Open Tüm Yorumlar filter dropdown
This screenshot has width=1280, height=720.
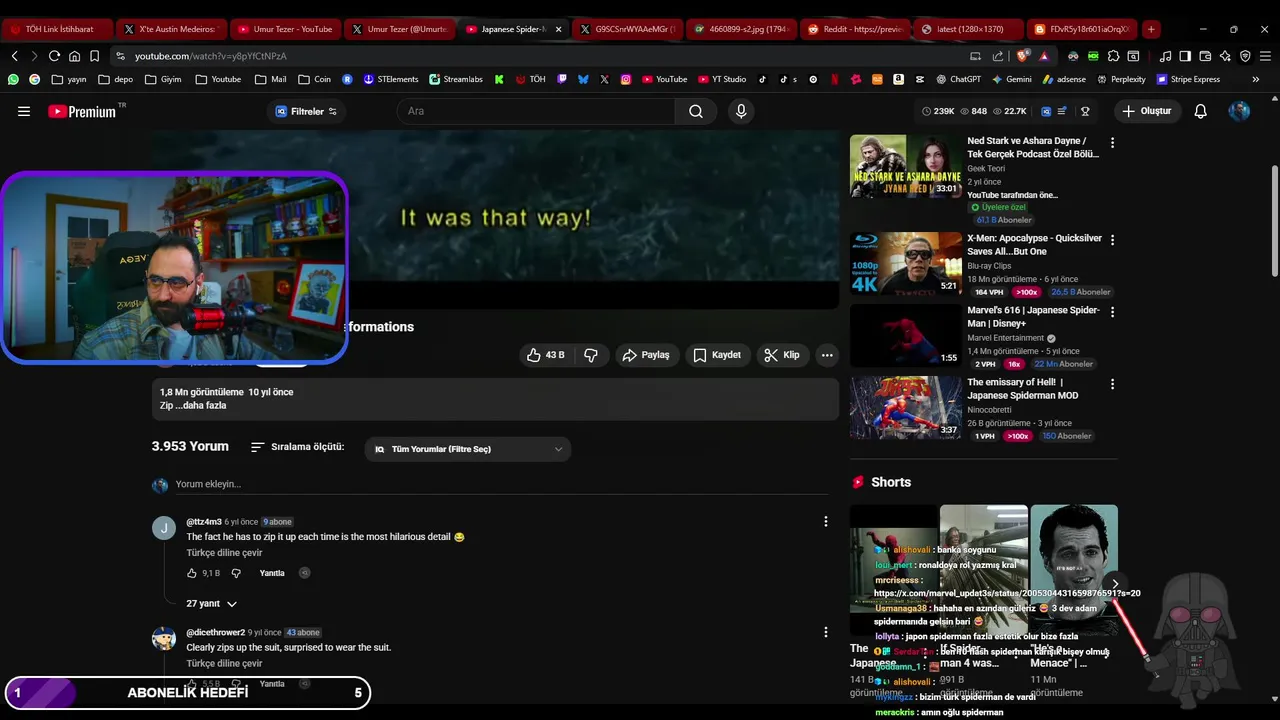coord(468,449)
